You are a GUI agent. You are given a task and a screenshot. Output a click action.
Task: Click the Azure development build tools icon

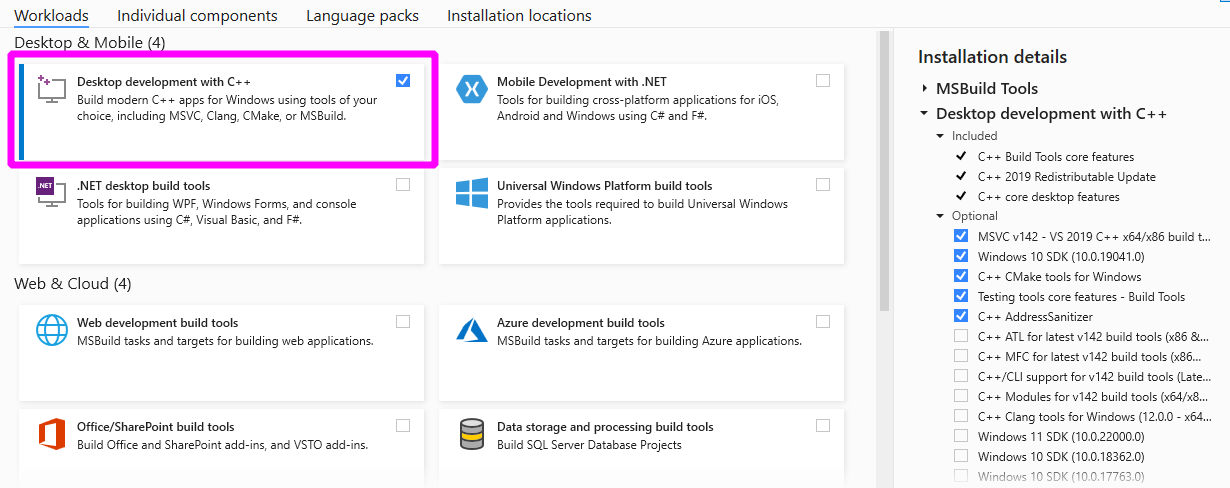(471, 330)
